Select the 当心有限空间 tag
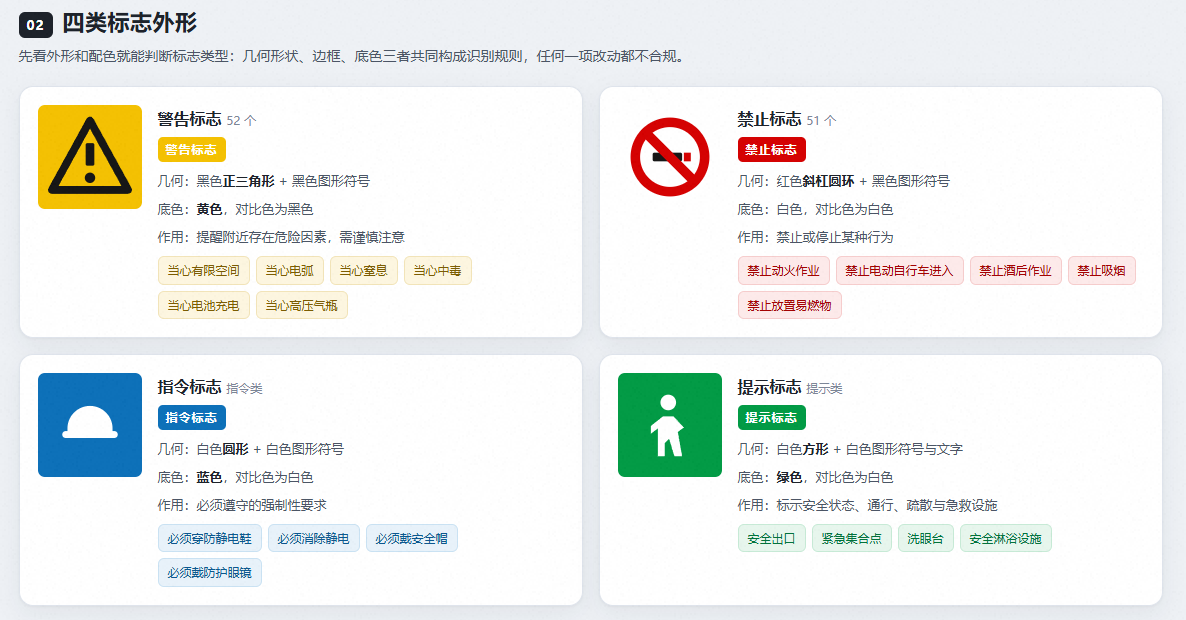Image resolution: width=1186 pixels, height=620 pixels. 203,271
